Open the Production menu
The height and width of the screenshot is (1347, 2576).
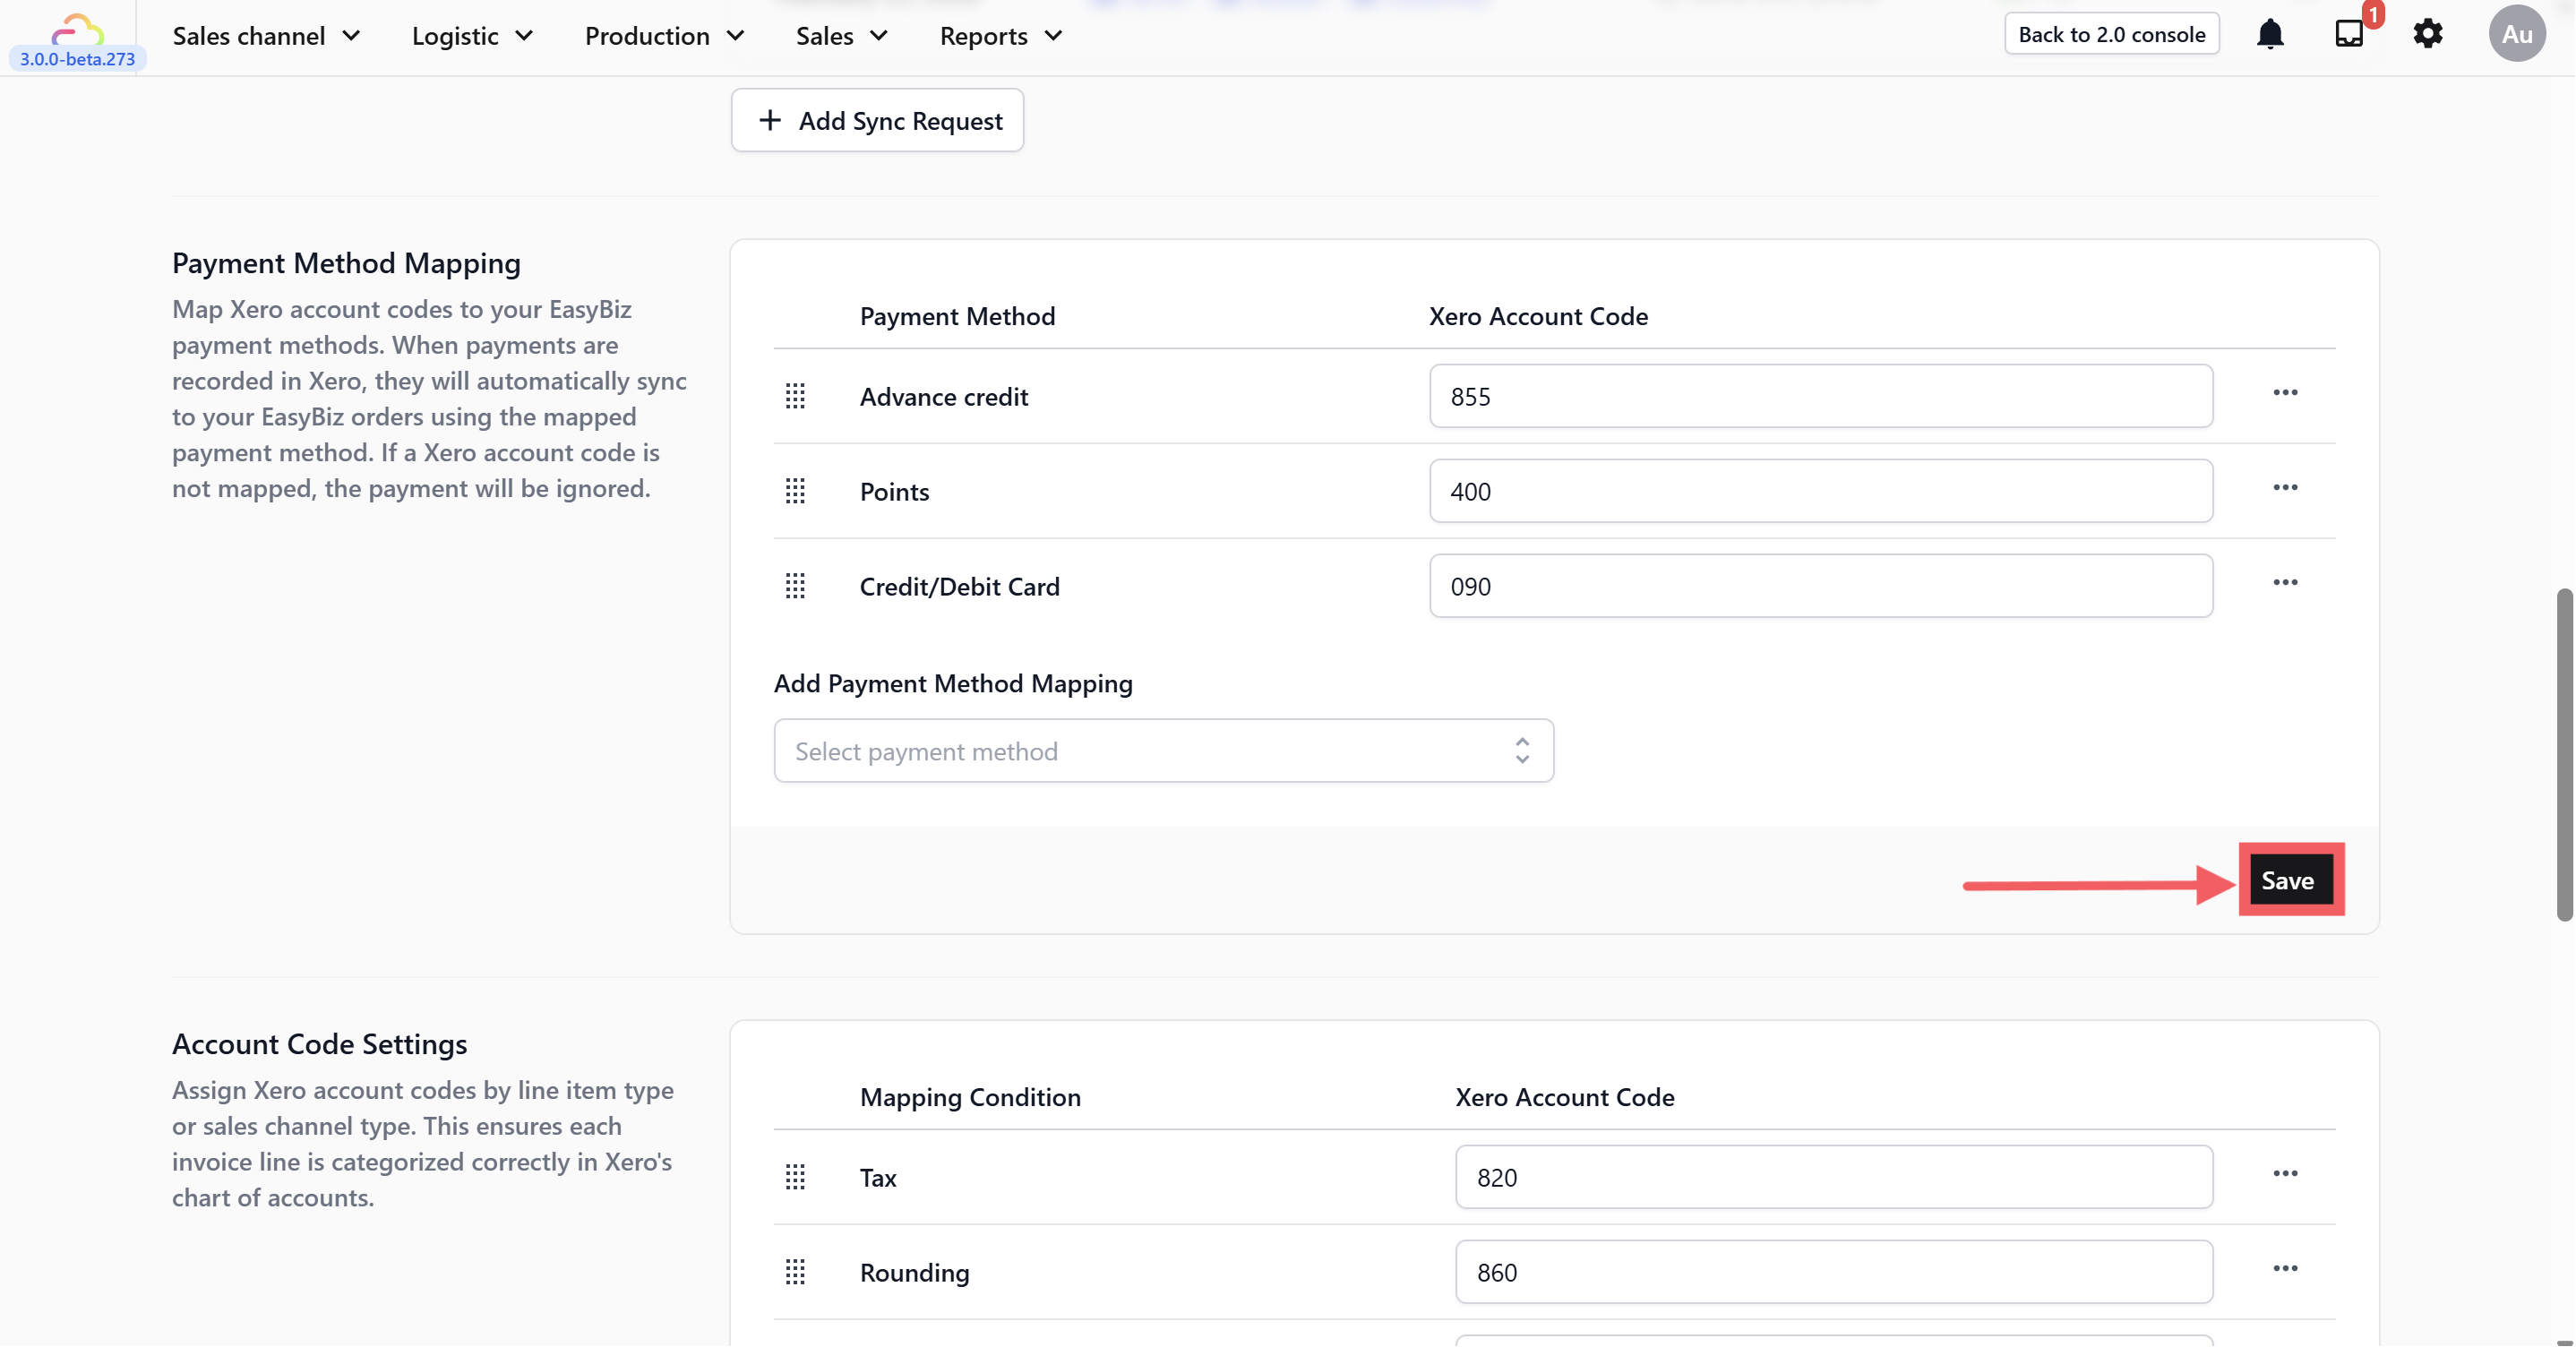[664, 37]
